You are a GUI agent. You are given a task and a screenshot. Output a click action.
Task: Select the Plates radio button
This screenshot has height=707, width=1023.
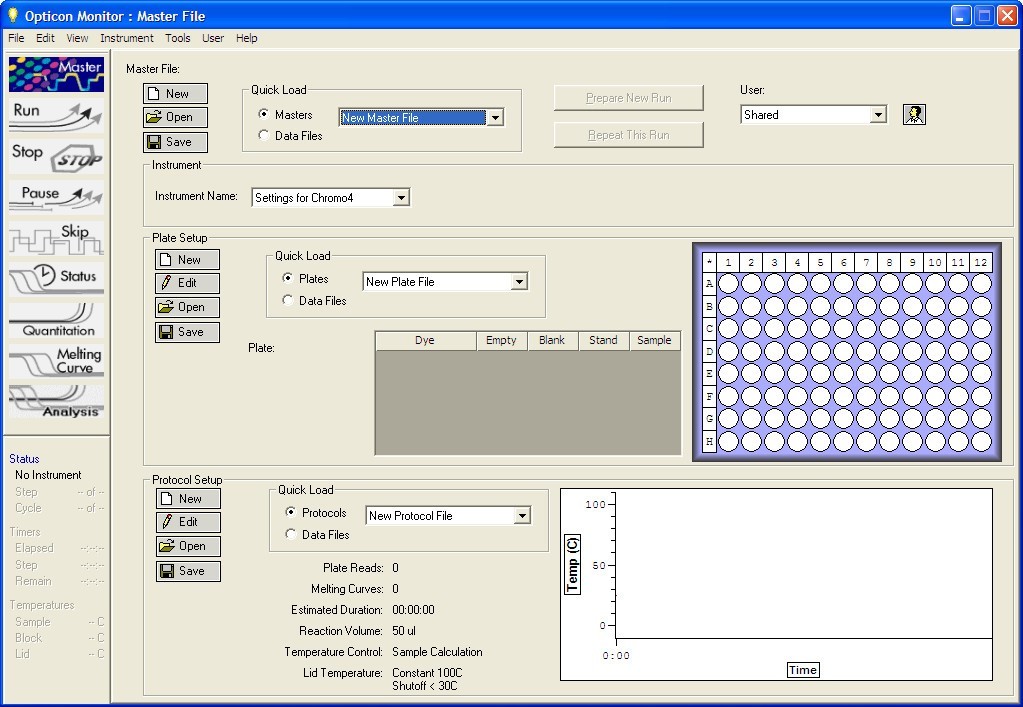click(288, 278)
